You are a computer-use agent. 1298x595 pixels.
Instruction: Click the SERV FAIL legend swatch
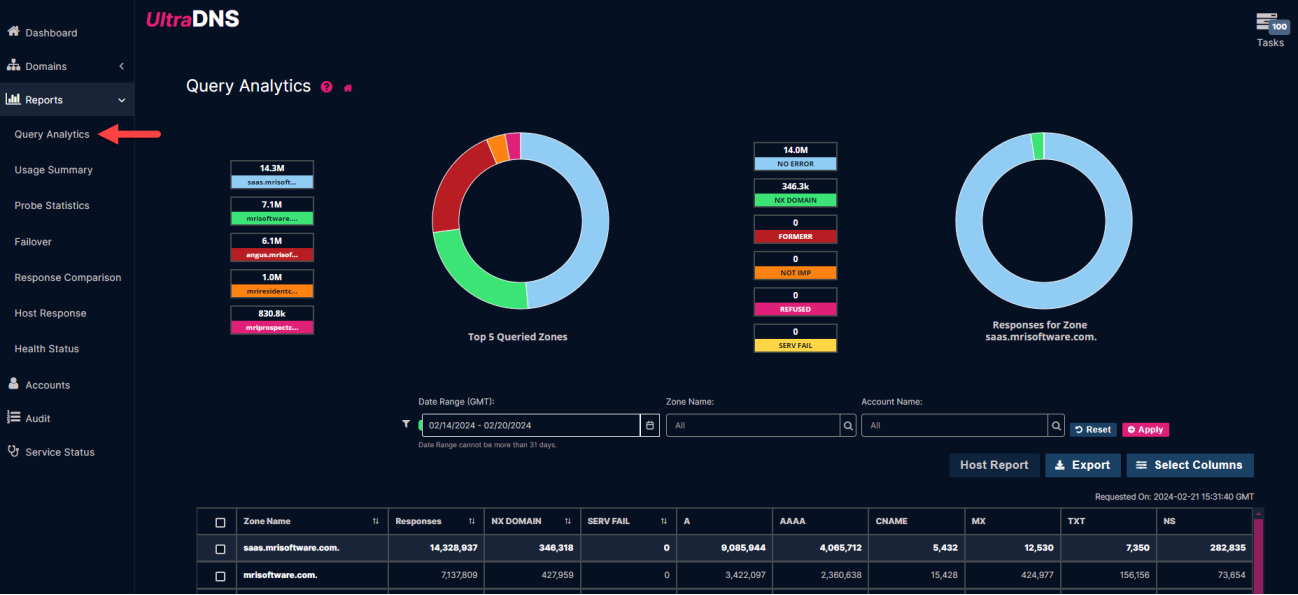click(795, 345)
